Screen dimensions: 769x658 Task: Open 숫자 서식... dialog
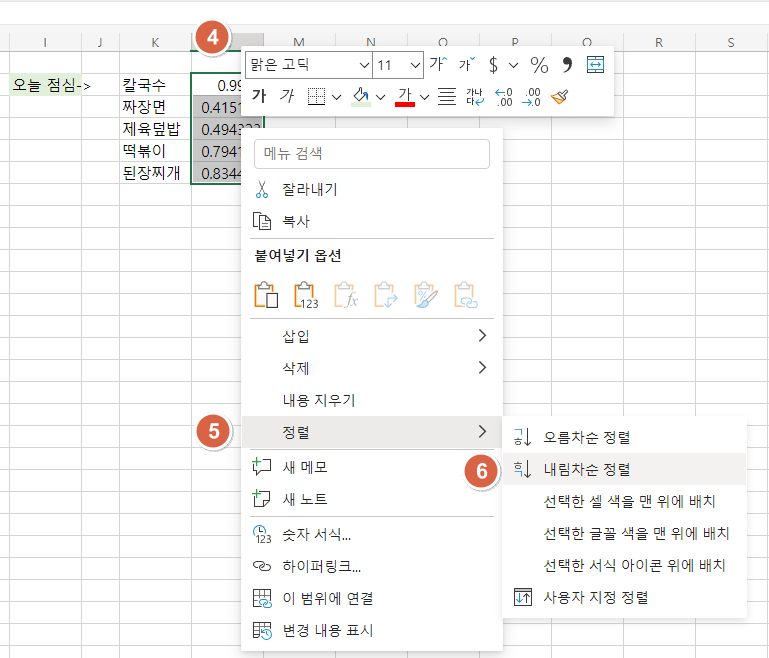[372, 534]
